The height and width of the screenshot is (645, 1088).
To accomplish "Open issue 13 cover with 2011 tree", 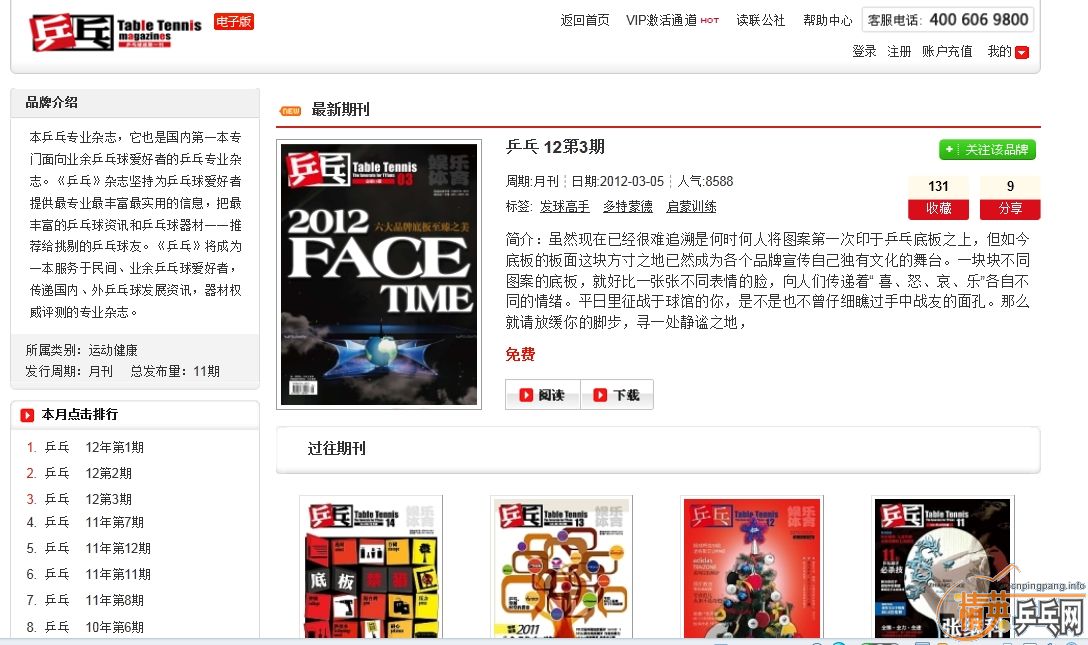I will coord(561,567).
